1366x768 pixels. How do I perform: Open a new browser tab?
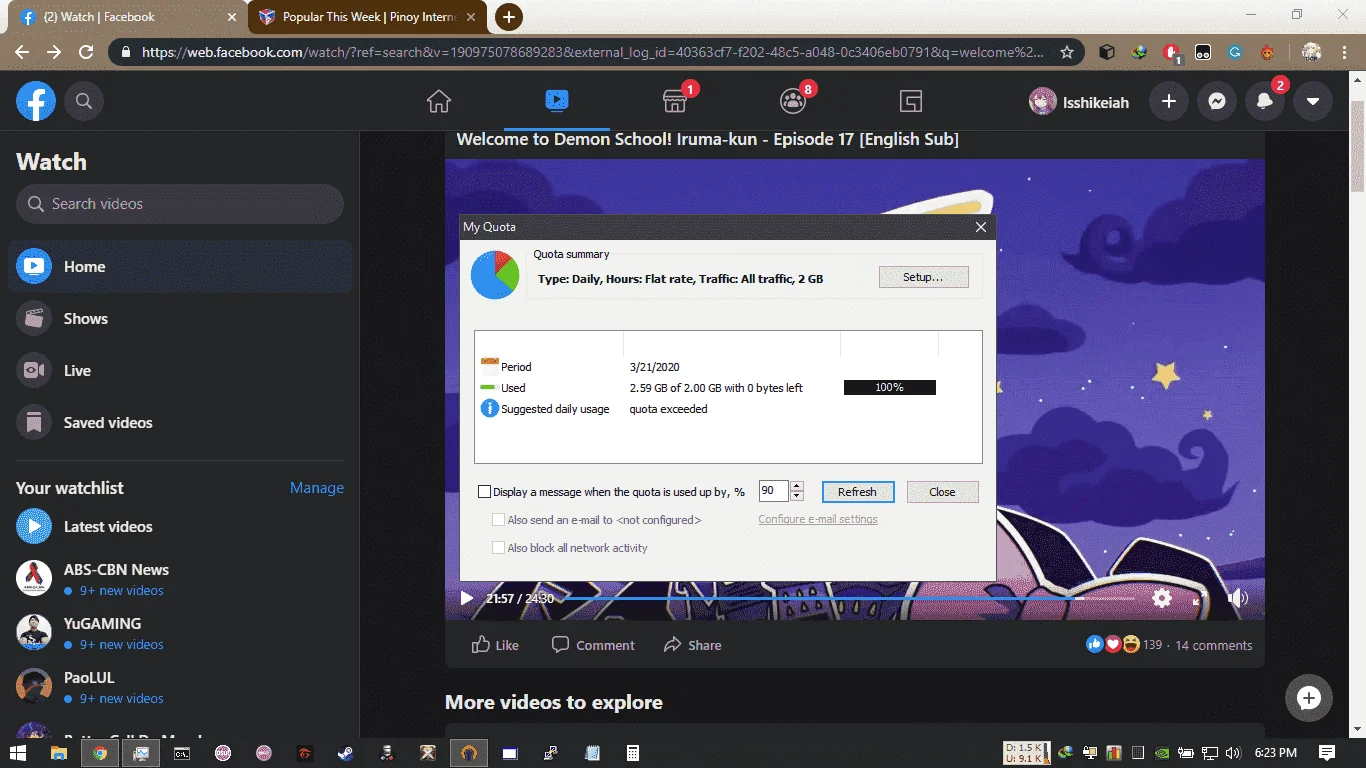click(x=509, y=16)
